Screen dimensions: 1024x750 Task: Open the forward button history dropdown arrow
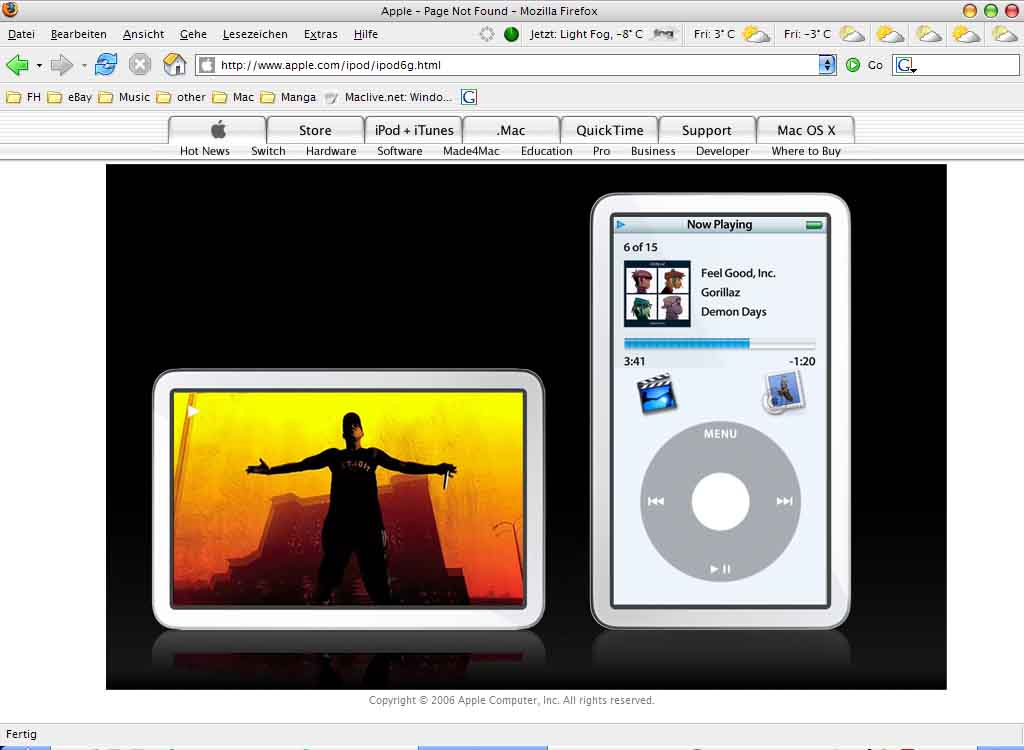click(x=84, y=65)
